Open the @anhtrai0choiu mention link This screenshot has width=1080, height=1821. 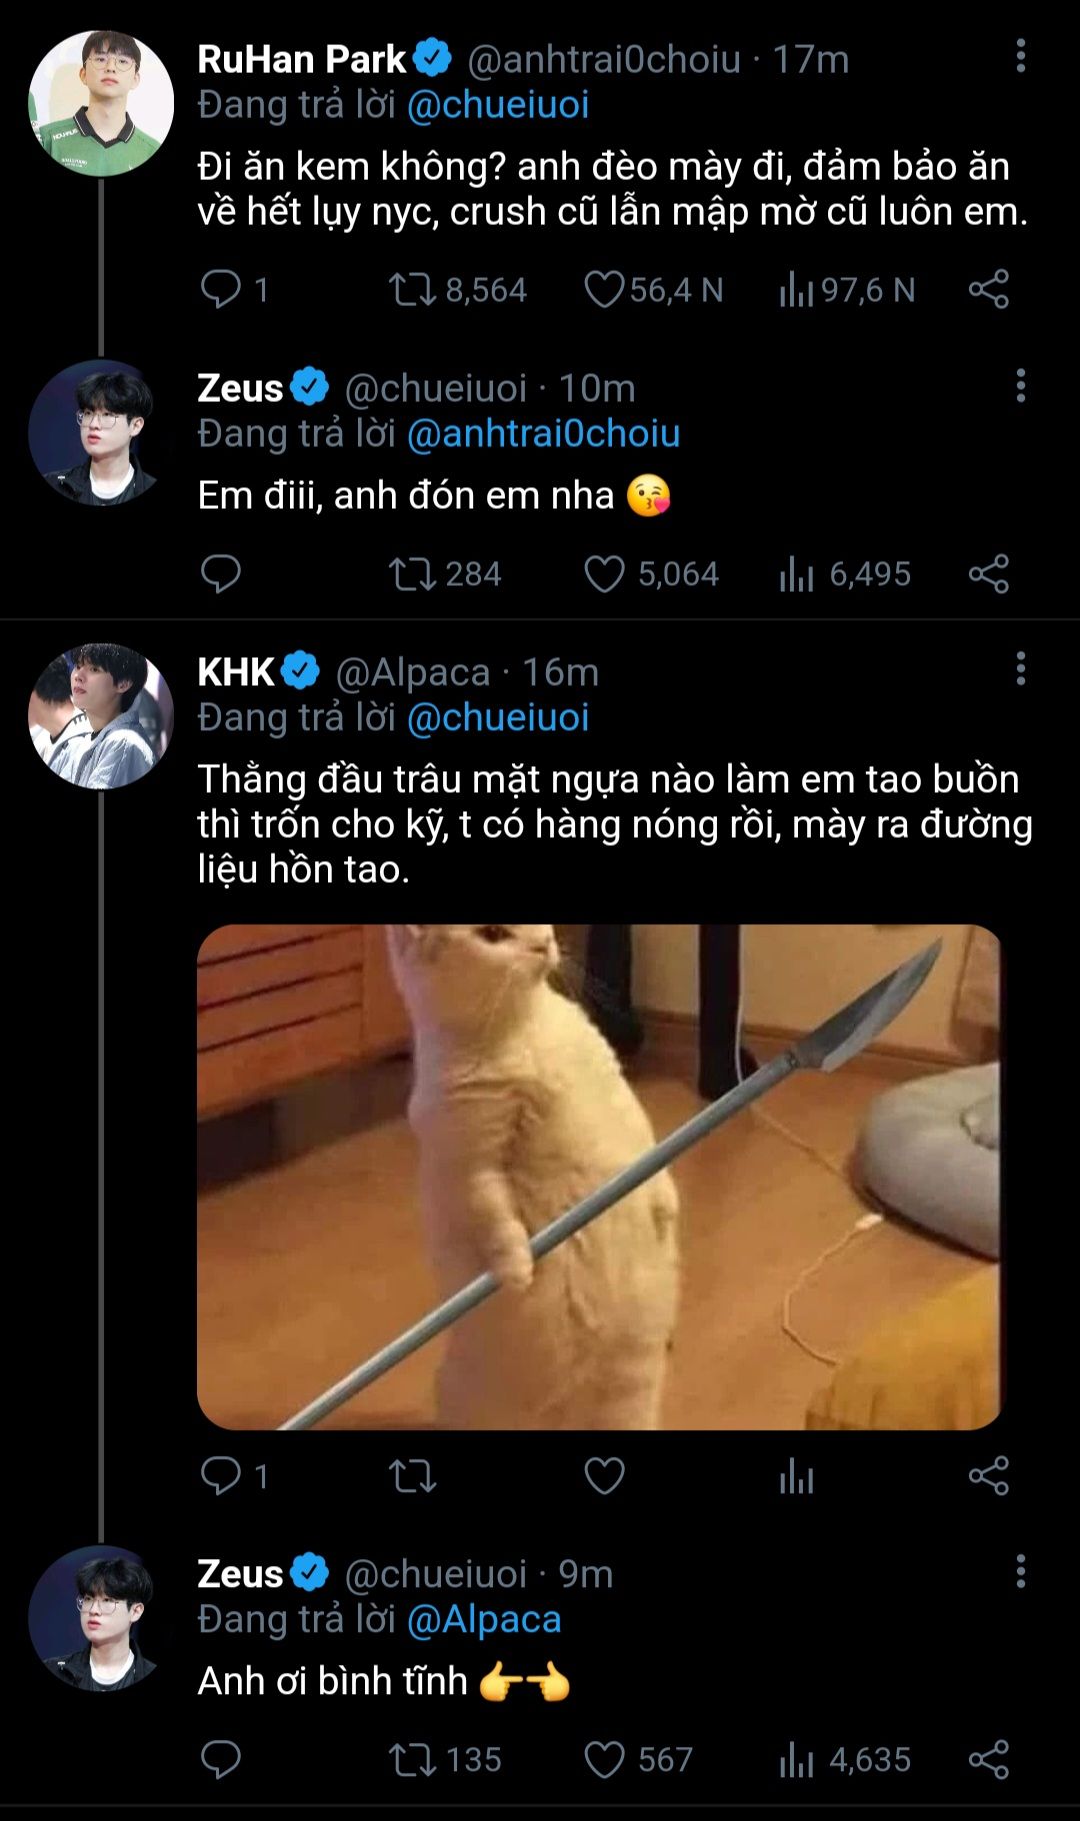click(x=543, y=434)
